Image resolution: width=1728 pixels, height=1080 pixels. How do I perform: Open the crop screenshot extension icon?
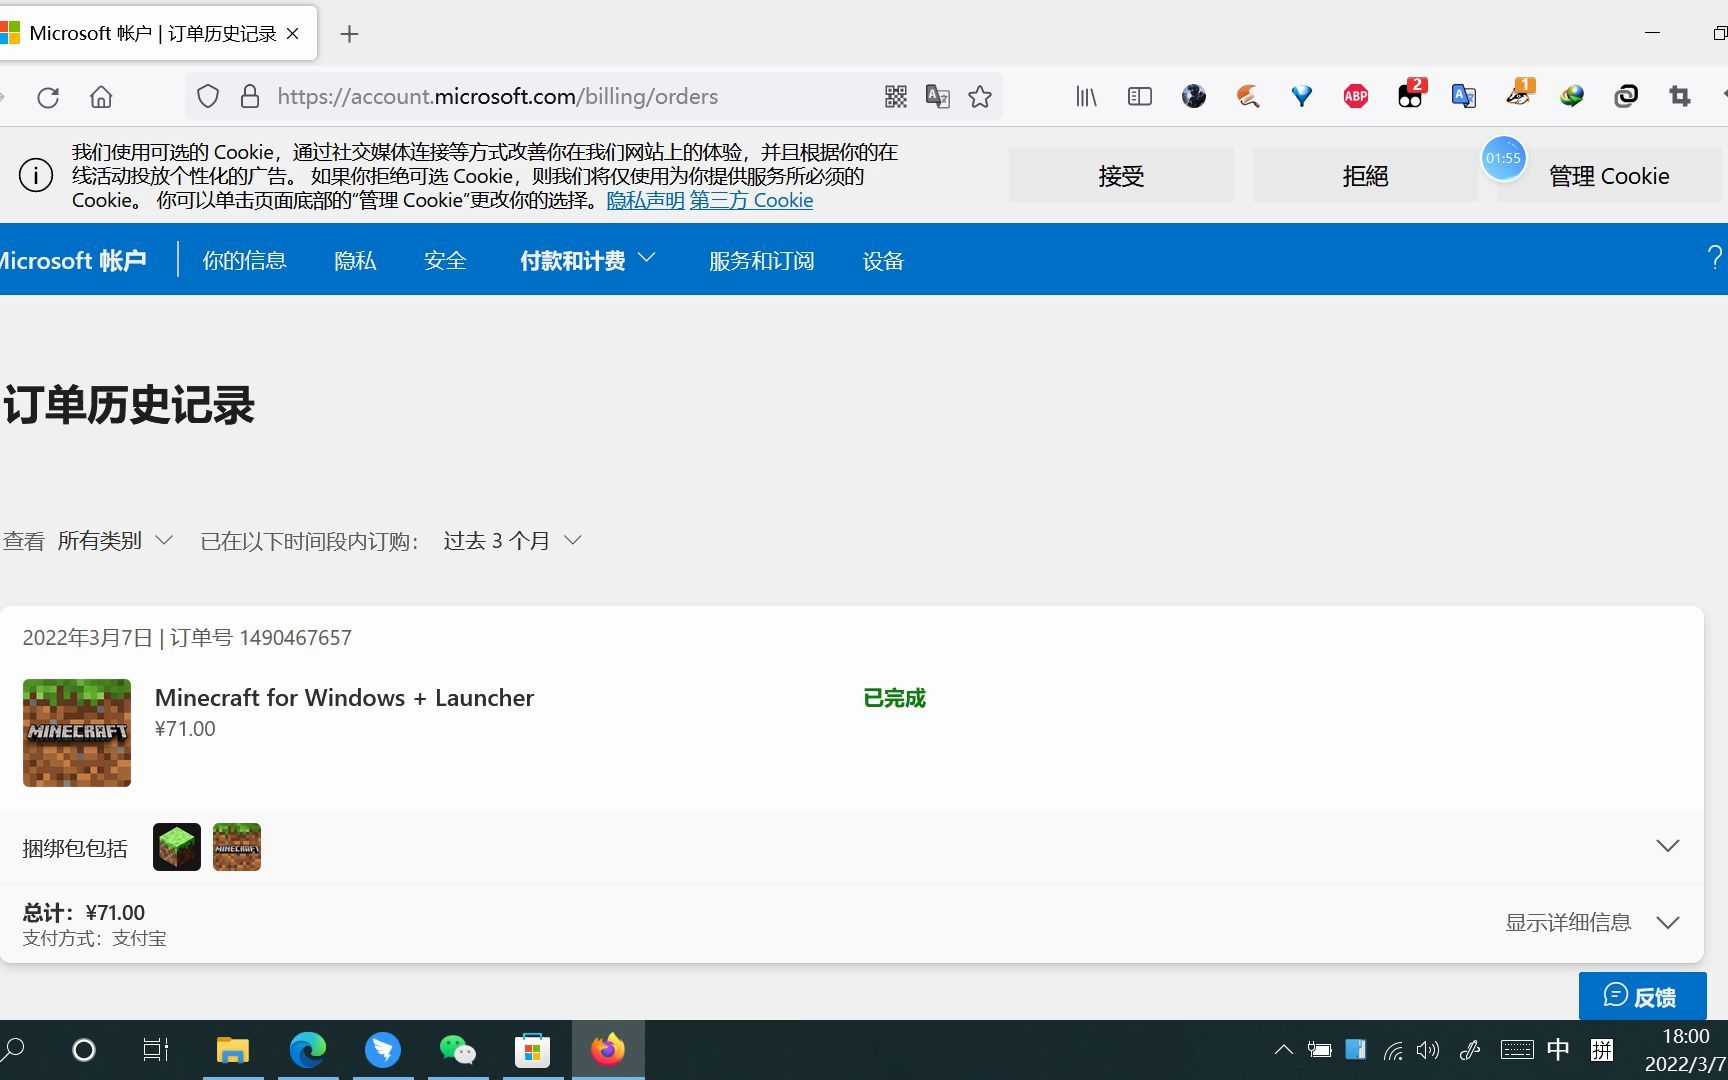pos(1680,97)
